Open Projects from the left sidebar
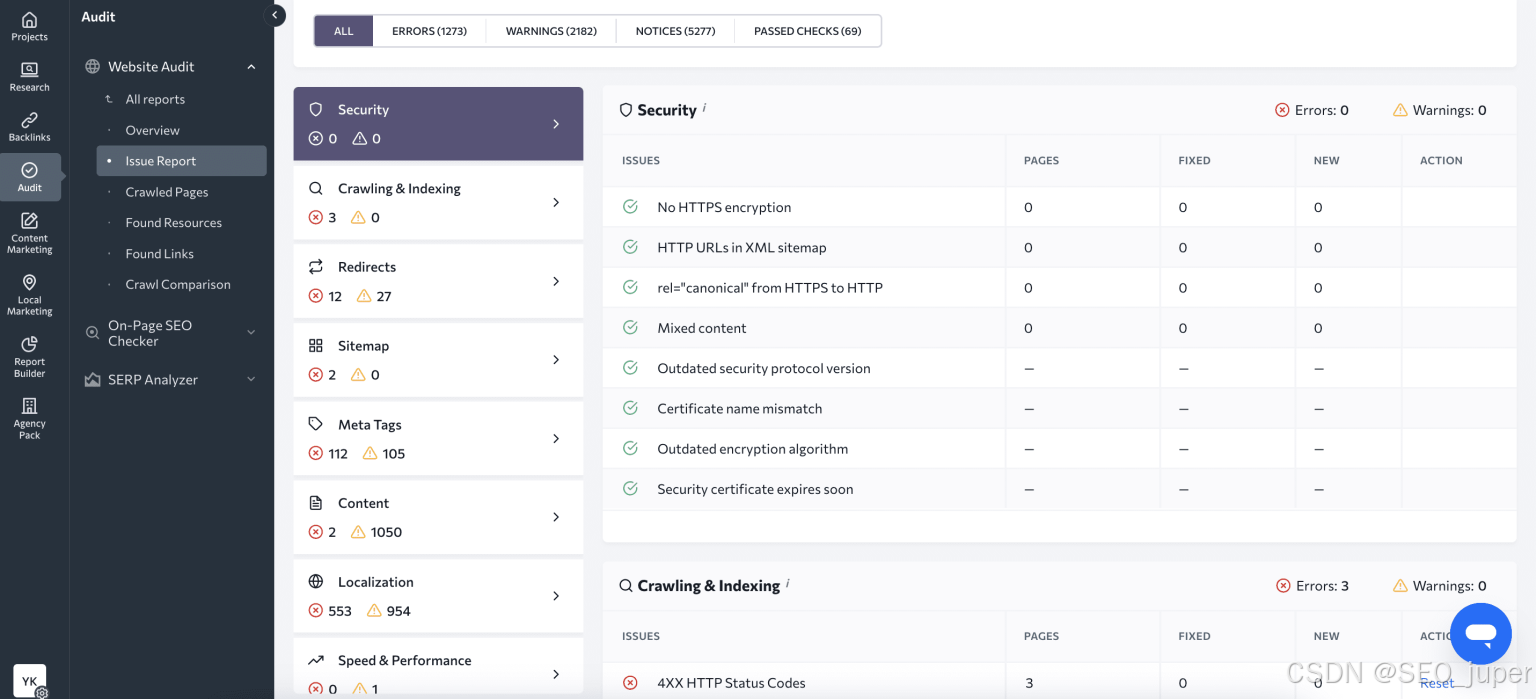Image resolution: width=1536 pixels, height=699 pixels. pyautogui.click(x=29, y=26)
